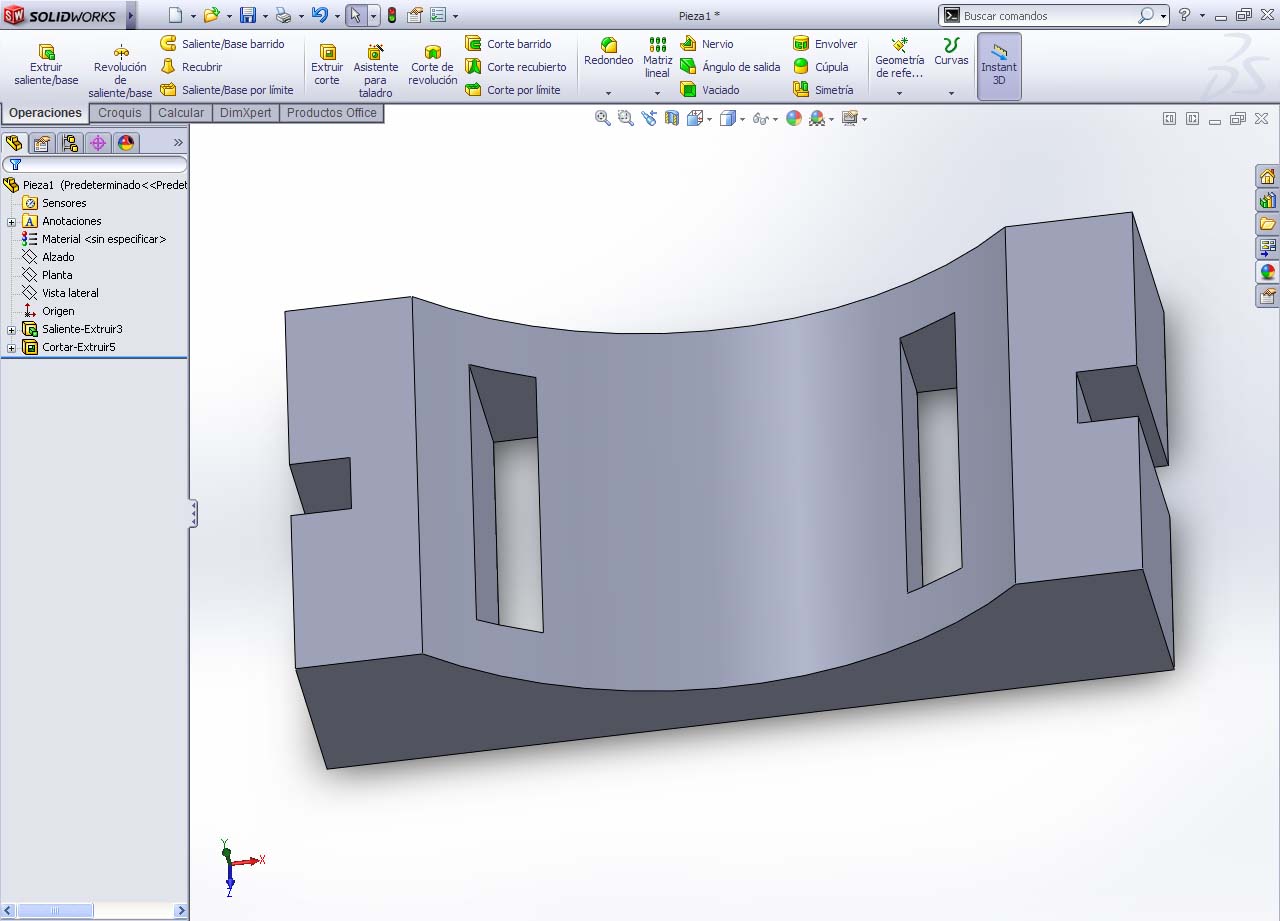The height and width of the screenshot is (921, 1280).
Task: Click the Open file icon
Action: [x=211, y=15]
